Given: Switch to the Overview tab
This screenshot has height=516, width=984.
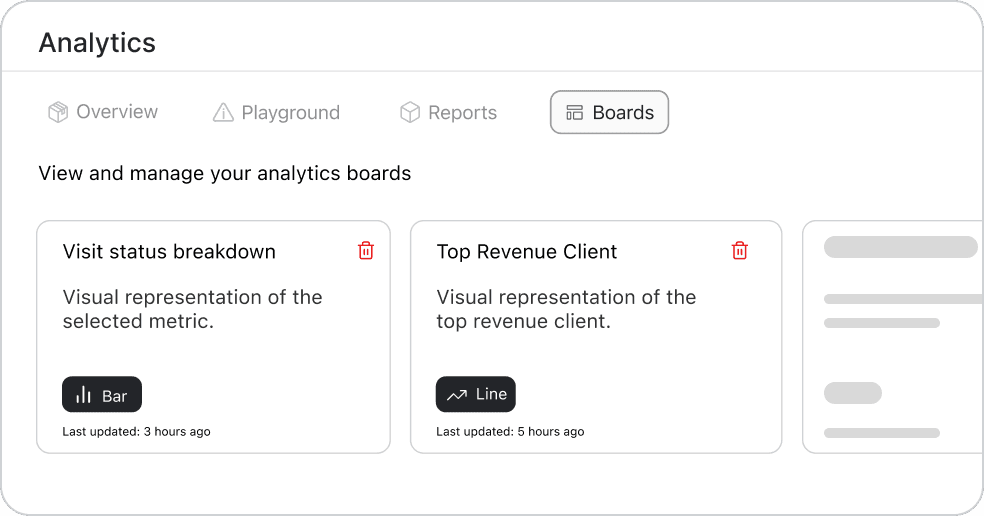Looking at the screenshot, I should [x=103, y=112].
